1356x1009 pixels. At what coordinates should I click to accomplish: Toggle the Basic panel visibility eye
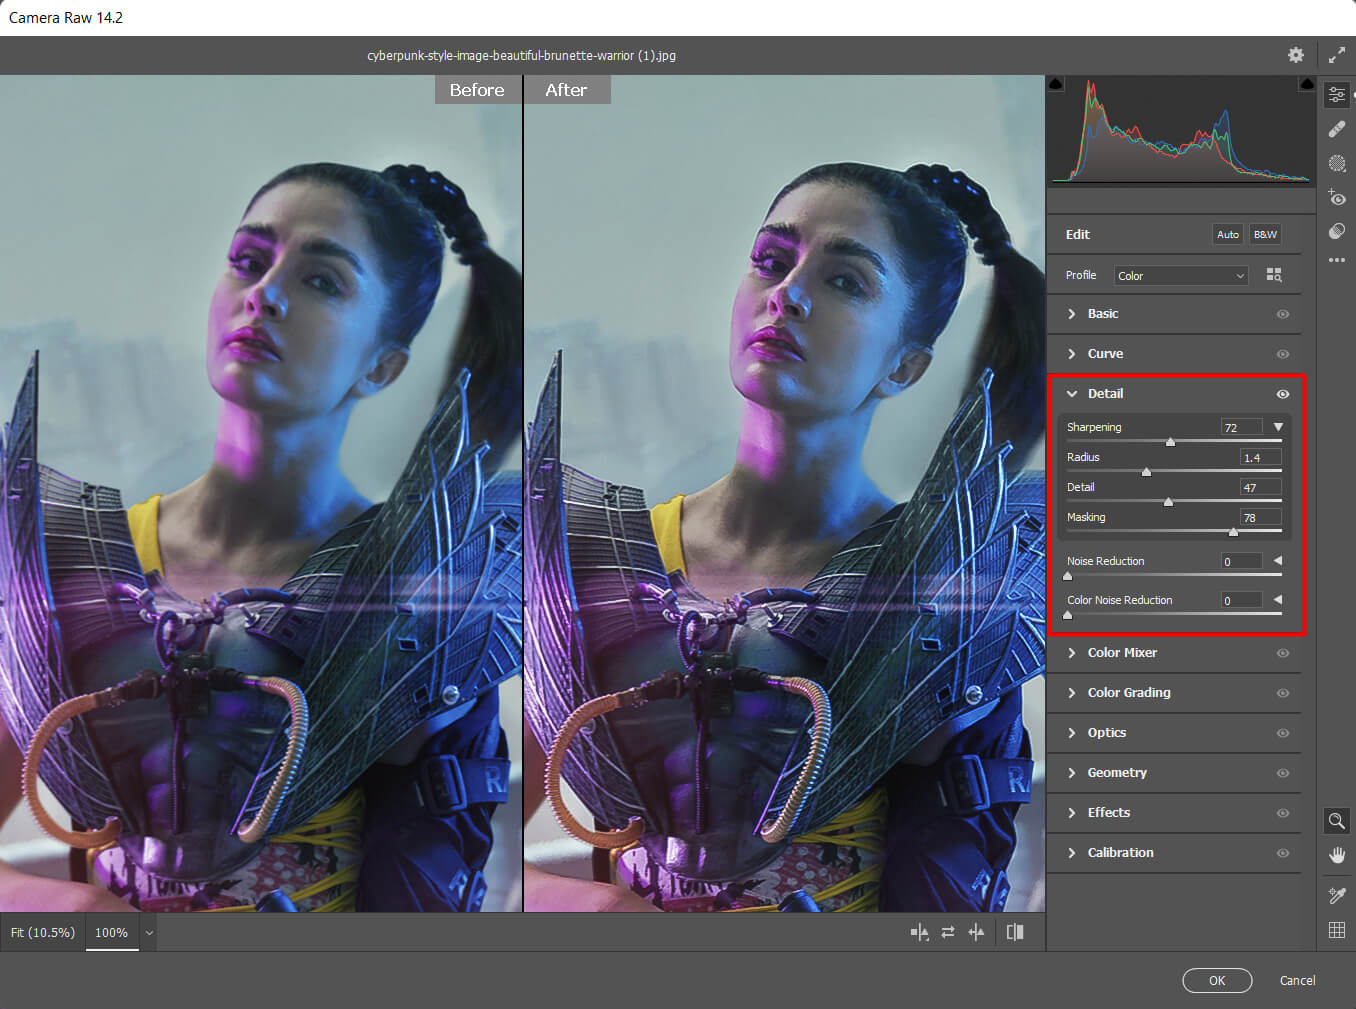(x=1283, y=314)
